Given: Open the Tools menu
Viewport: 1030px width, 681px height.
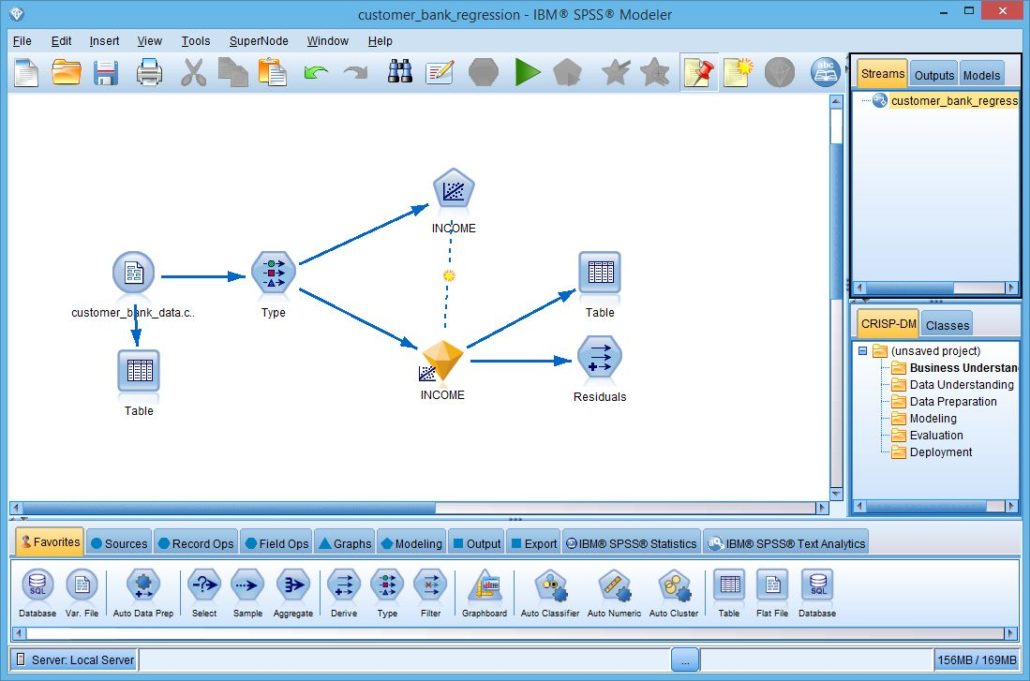Looking at the screenshot, I should (196, 41).
